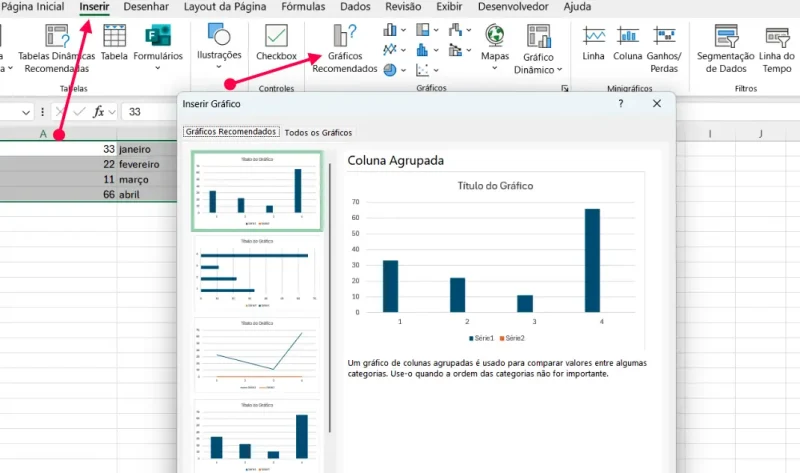Select the line or area chart icon
The width and height of the screenshot is (800, 473).
coord(390,49)
